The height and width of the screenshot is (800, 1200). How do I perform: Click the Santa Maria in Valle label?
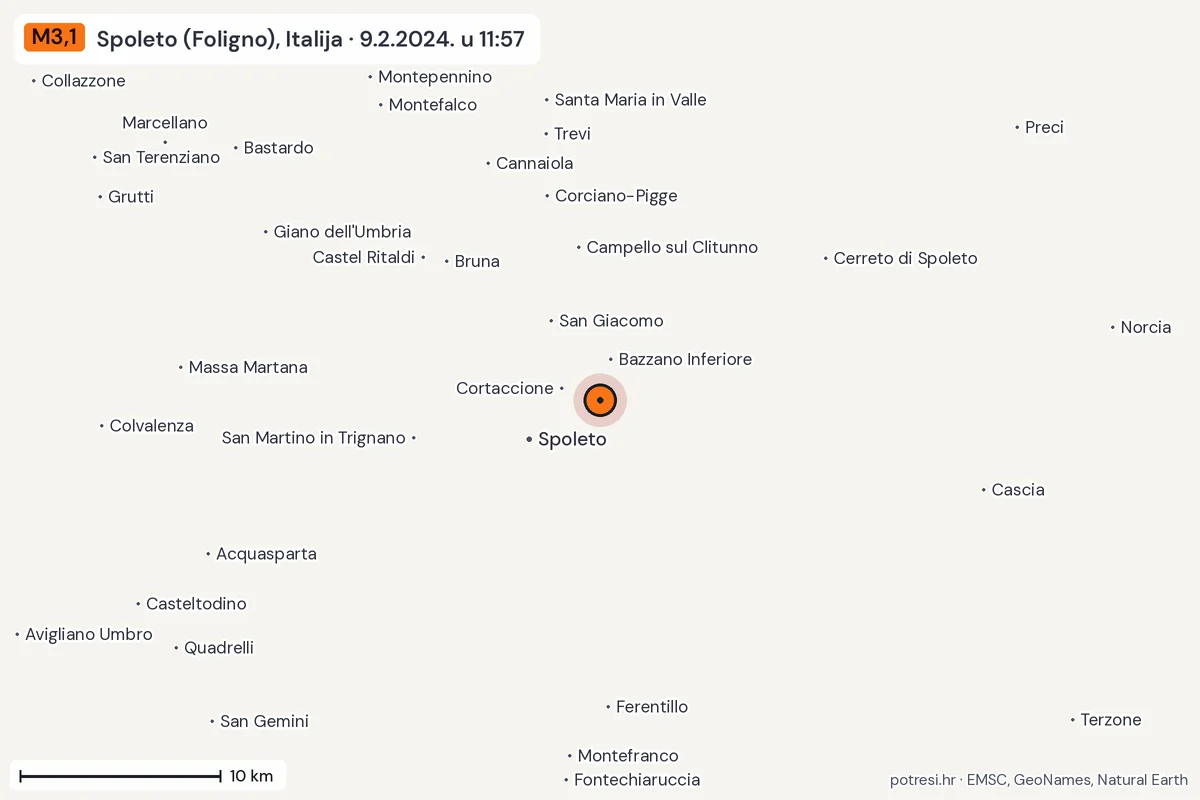(631, 100)
